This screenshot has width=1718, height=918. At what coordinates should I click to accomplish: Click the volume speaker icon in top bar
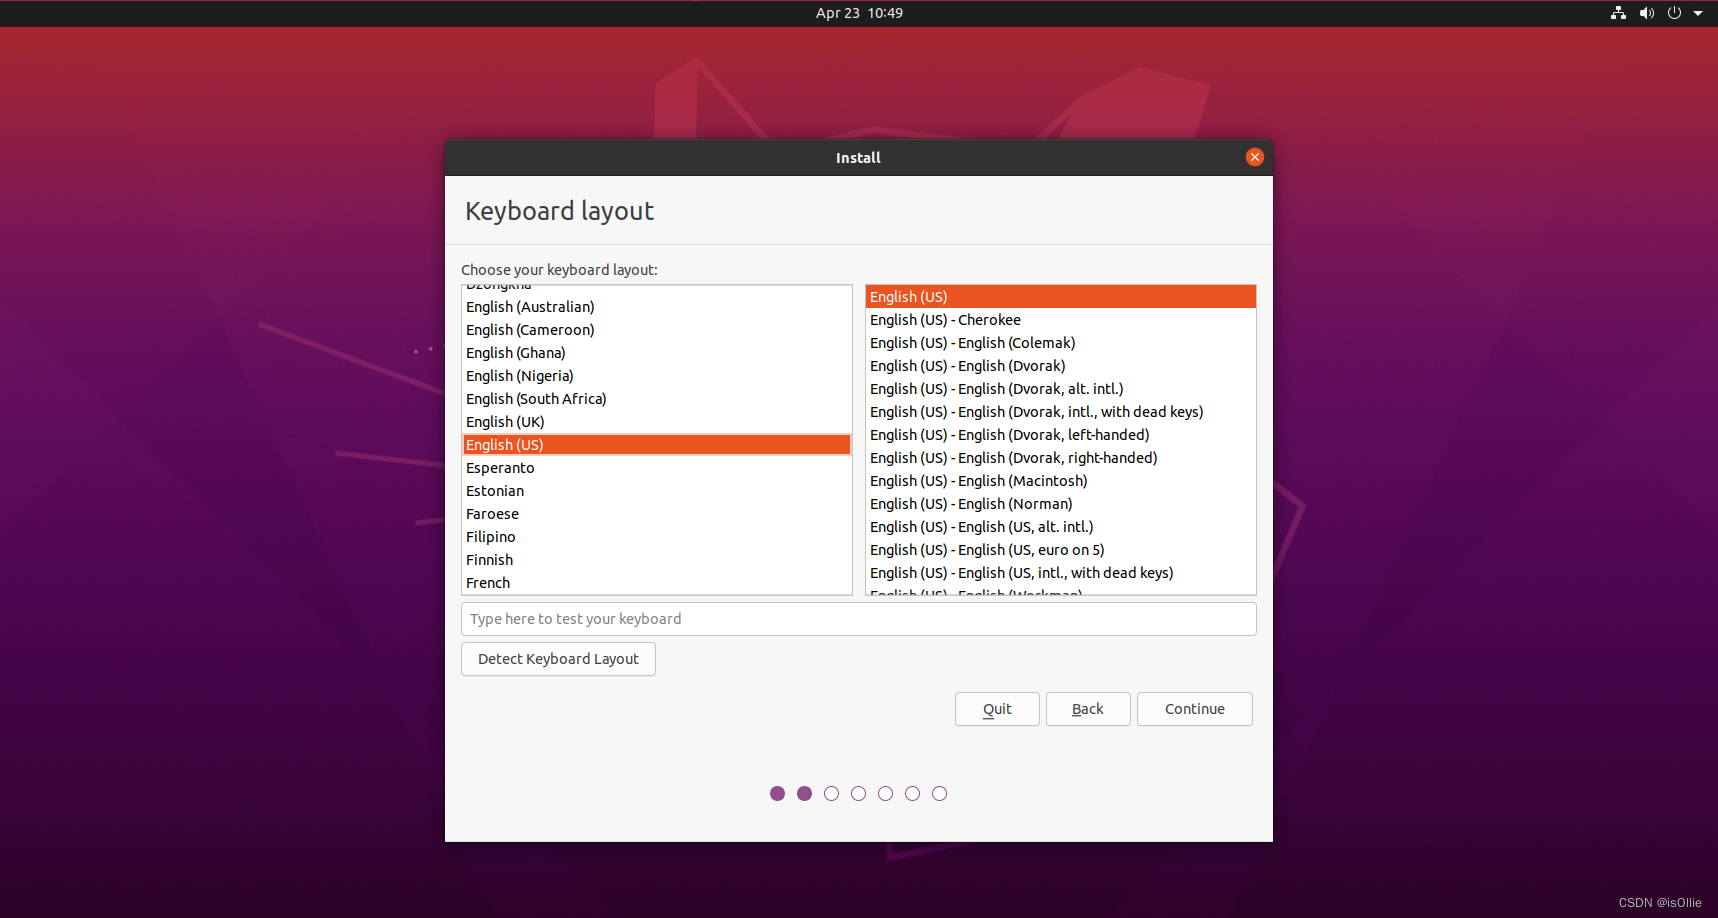coord(1646,13)
